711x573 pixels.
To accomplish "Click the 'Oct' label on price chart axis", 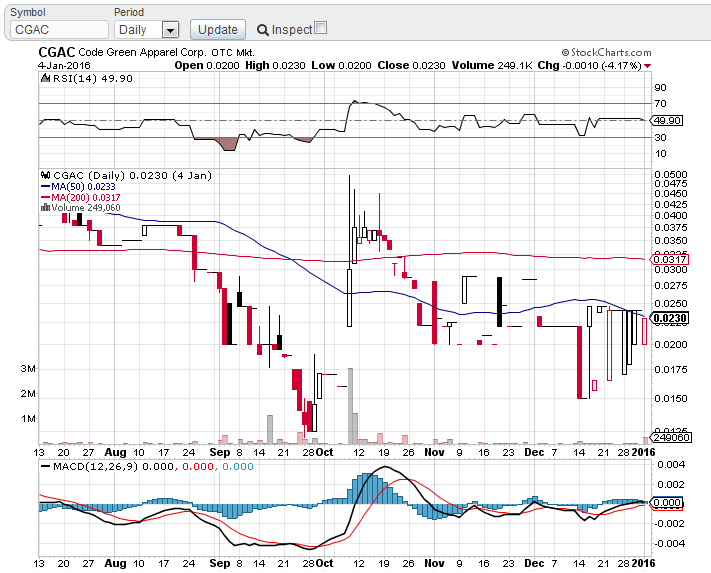I will pos(325,452).
